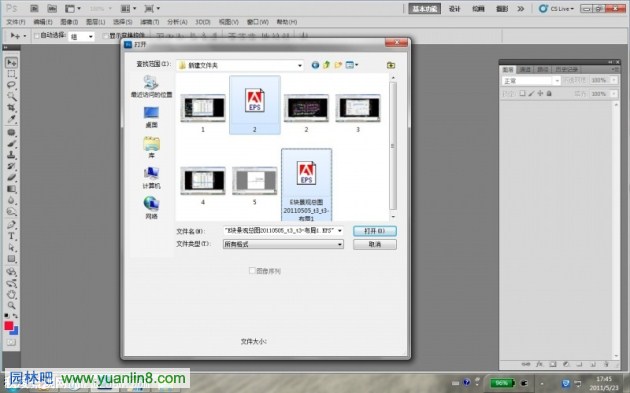Select the Rectangle shape tool

(x=11, y=259)
